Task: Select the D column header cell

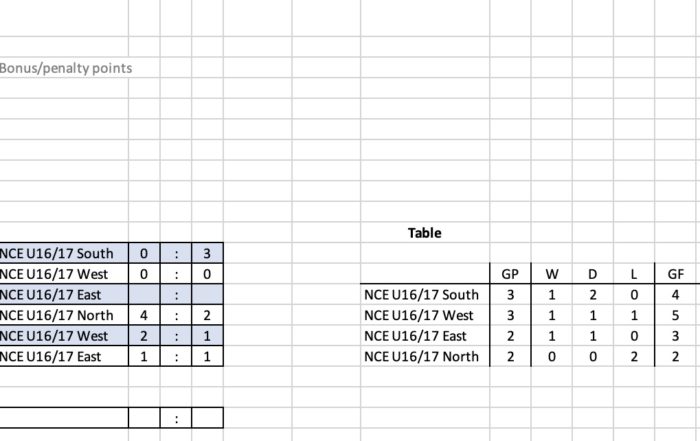Action: pyautogui.click(x=593, y=274)
